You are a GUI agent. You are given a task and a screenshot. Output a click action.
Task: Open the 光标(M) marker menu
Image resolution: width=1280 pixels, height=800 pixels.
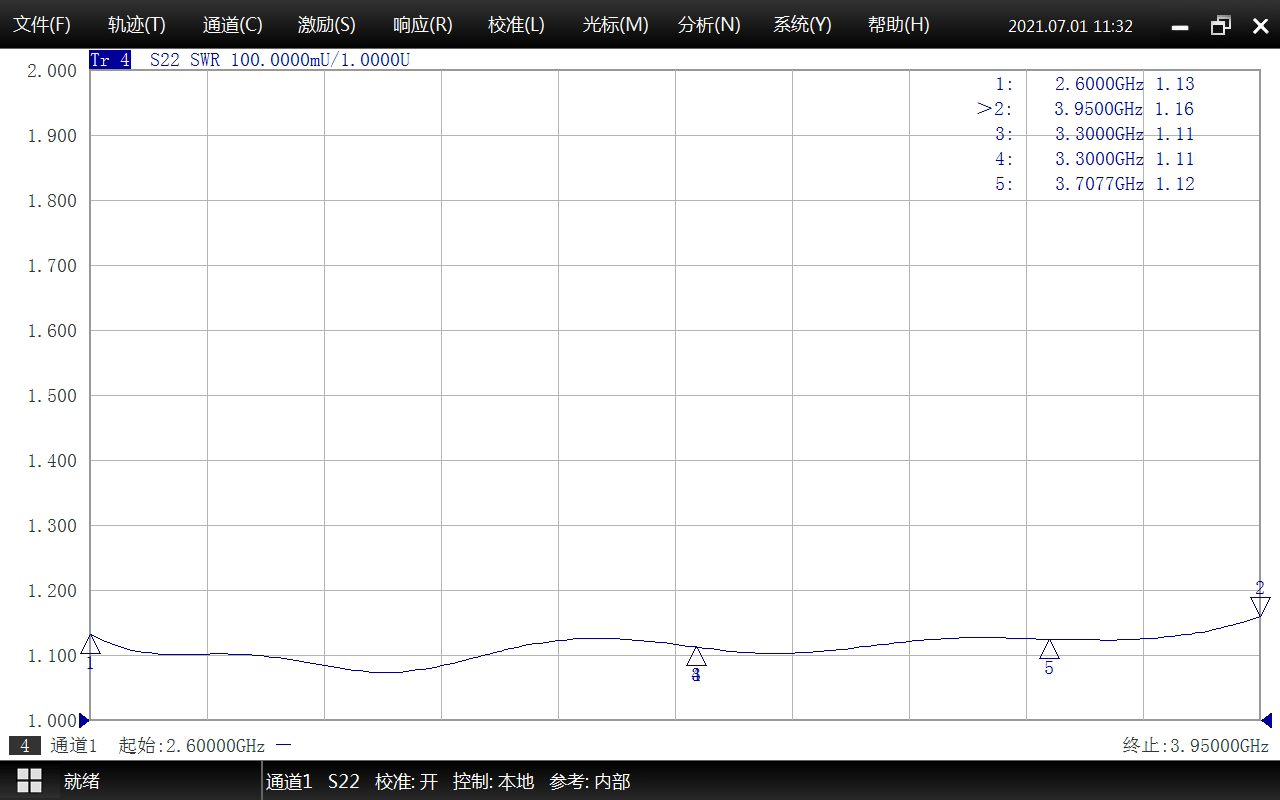click(615, 25)
